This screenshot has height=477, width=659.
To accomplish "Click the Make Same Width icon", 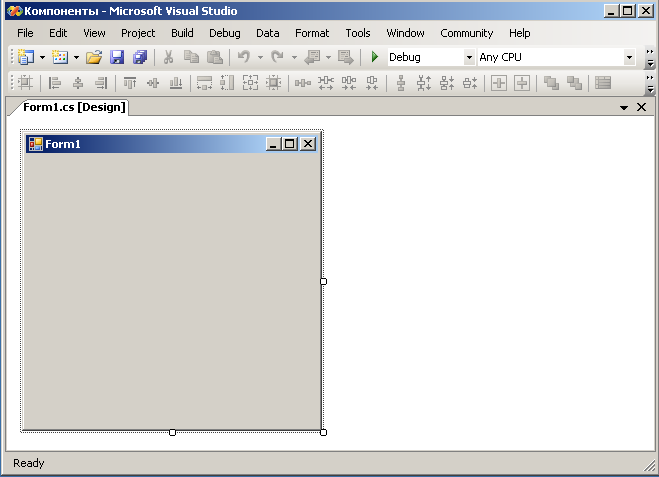I will pos(205,83).
